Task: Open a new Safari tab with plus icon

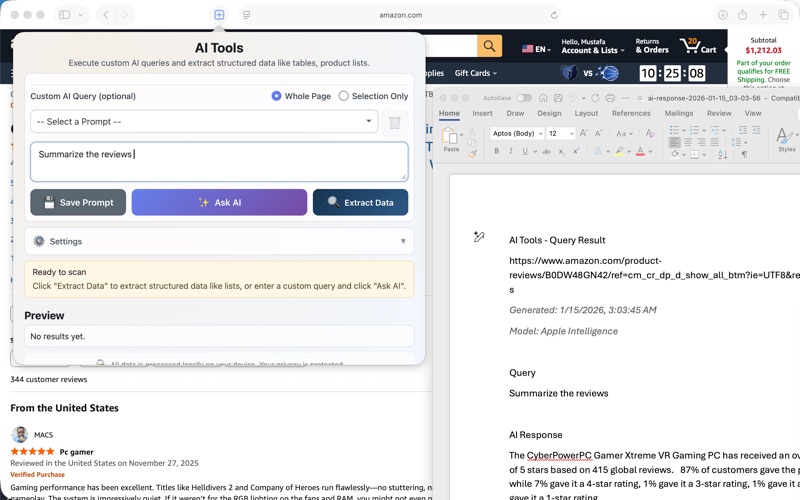Action: click(x=763, y=15)
